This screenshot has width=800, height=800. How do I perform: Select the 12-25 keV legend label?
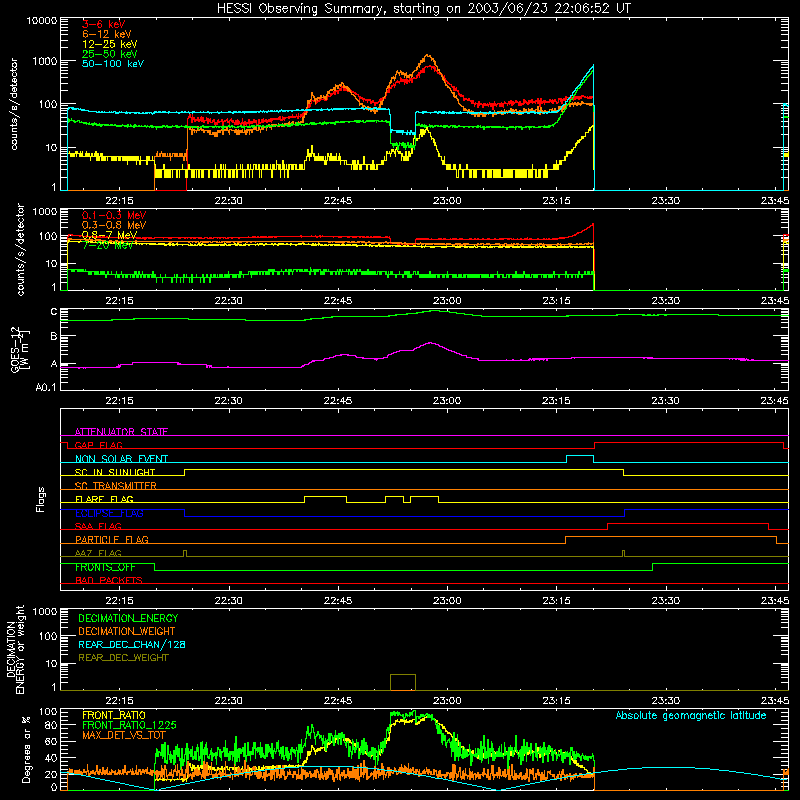click(110, 44)
